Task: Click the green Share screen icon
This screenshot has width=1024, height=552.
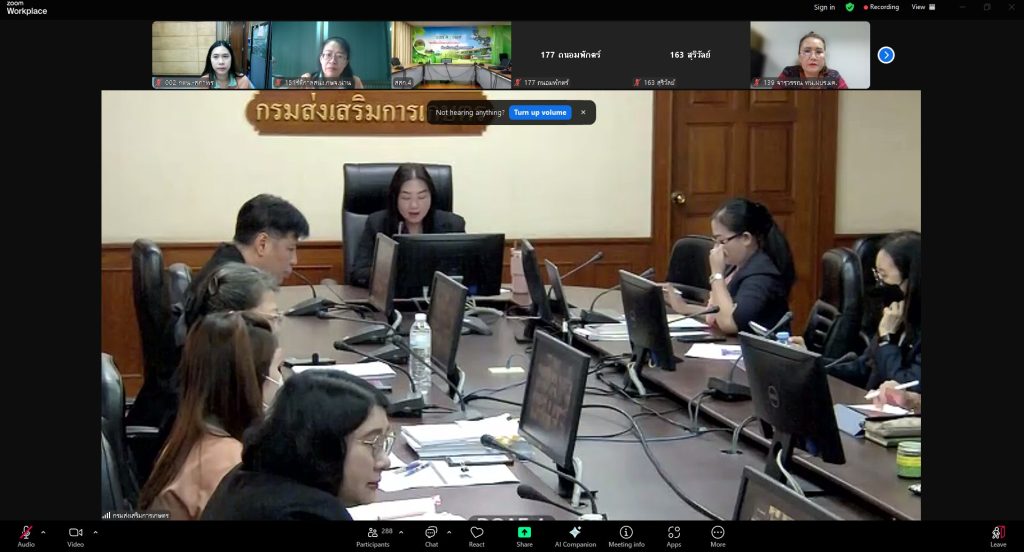Action: click(524, 533)
